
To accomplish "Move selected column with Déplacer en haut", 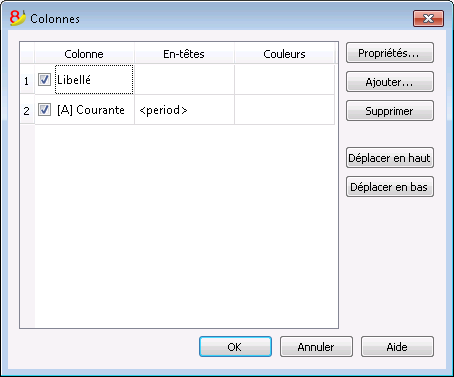I will click(x=390, y=158).
